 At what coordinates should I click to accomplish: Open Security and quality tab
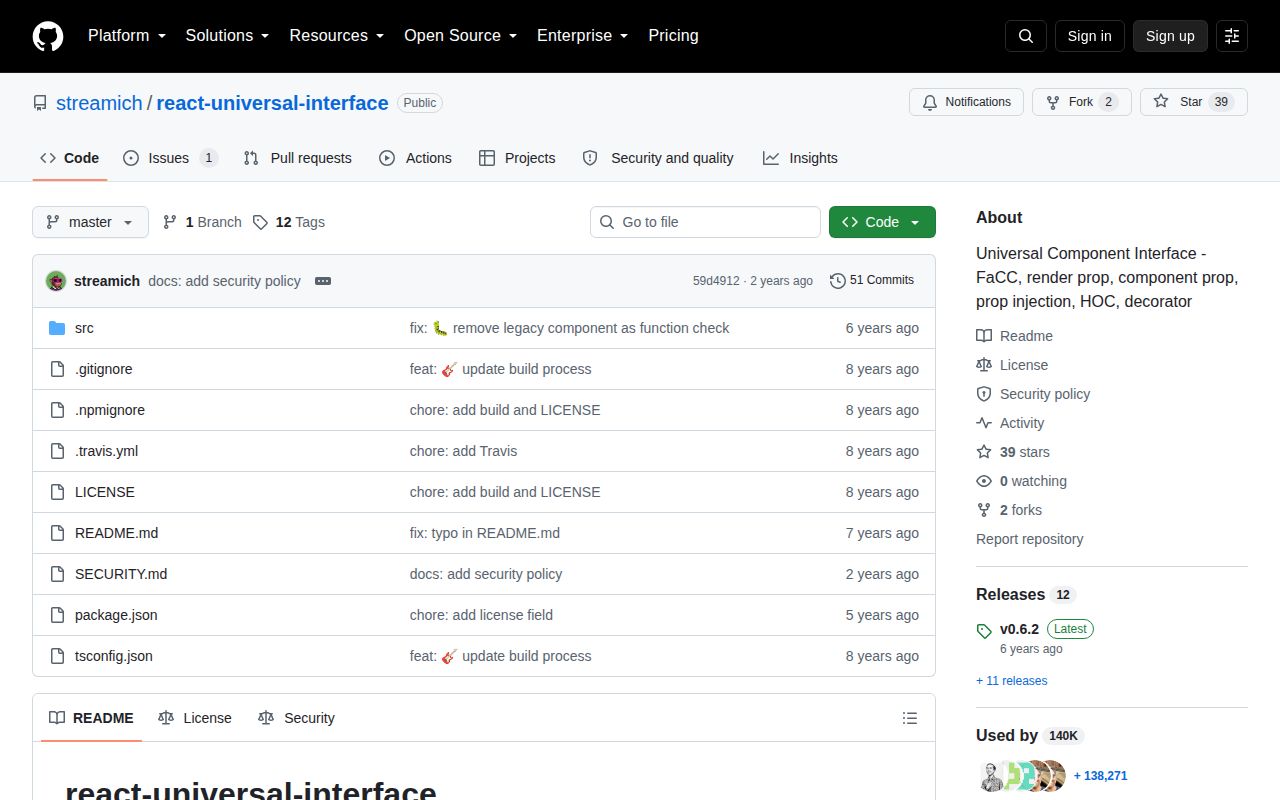(658, 158)
